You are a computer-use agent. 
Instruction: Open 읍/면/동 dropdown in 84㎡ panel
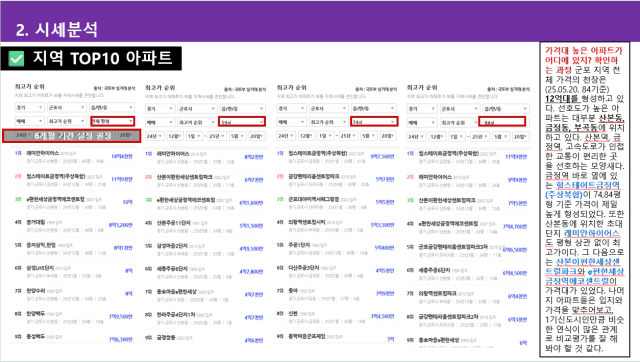click(506, 109)
